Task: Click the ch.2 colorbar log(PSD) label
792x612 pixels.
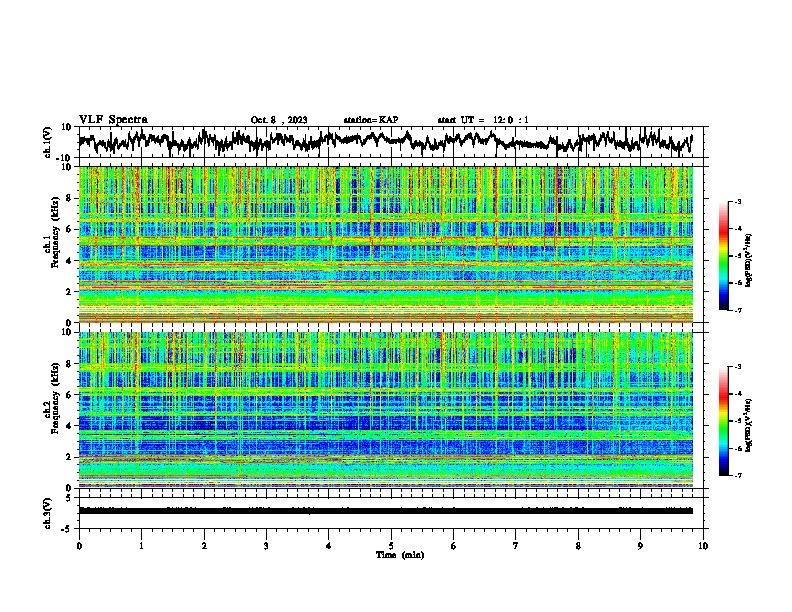Action: [748, 425]
